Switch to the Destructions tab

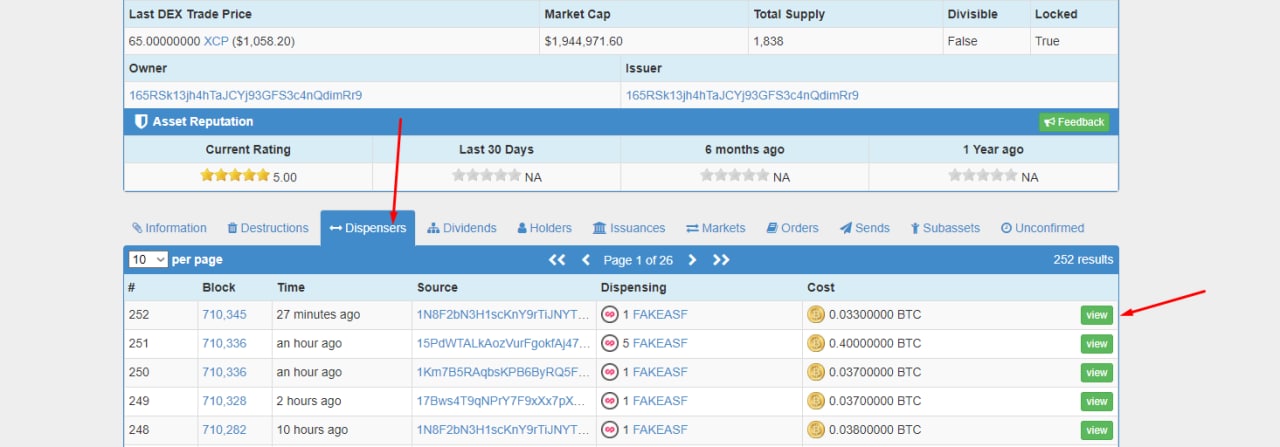[x=267, y=228]
